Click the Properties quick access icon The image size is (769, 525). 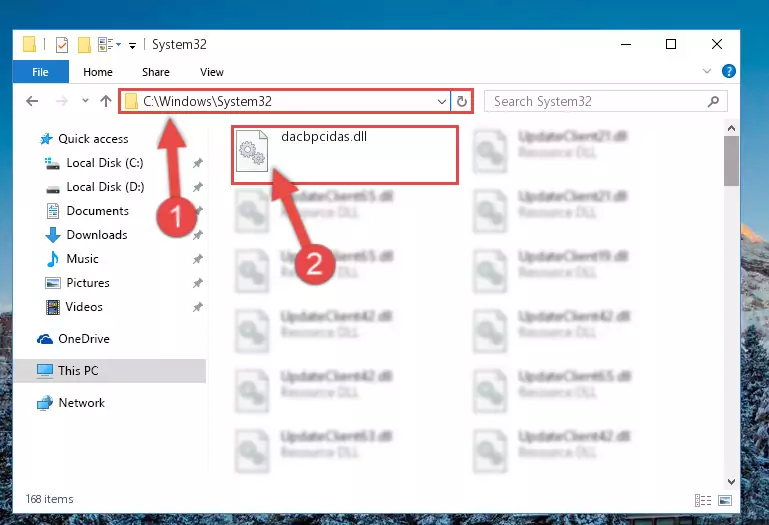click(x=62, y=45)
